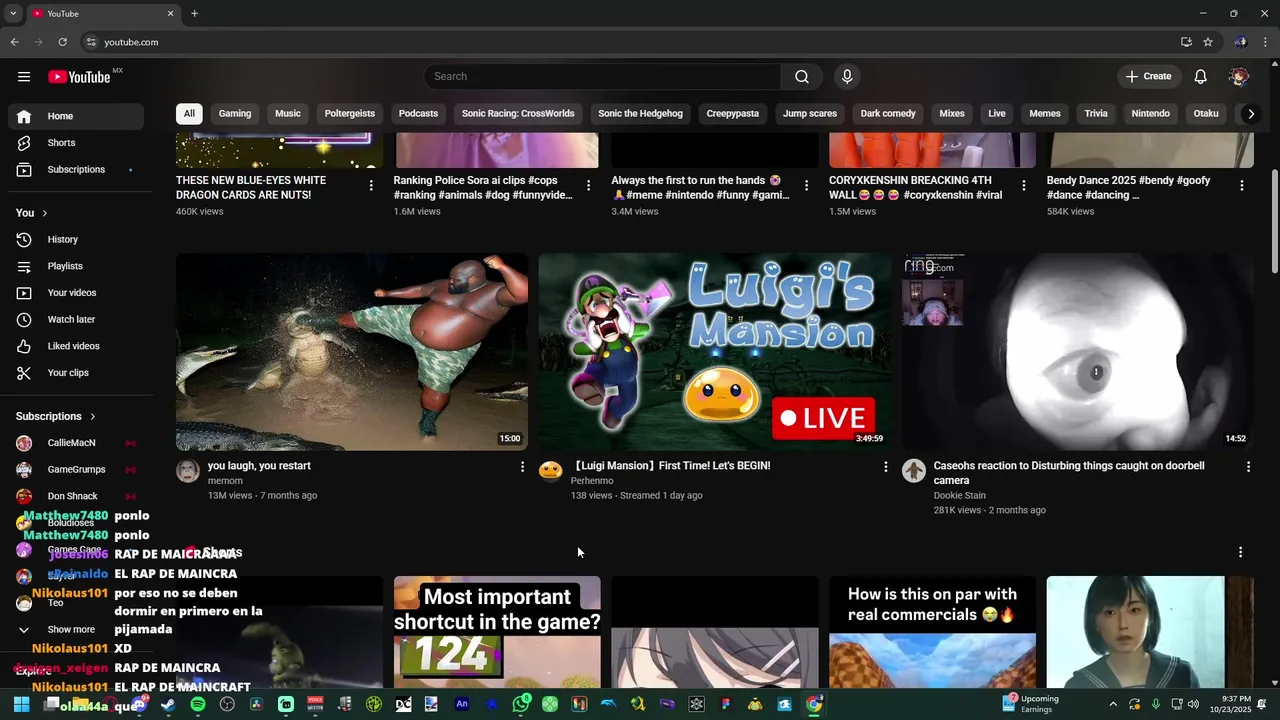This screenshot has width=1280, height=720.
Task: Open options for 'you laugh, you restart'
Action: (522, 467)
